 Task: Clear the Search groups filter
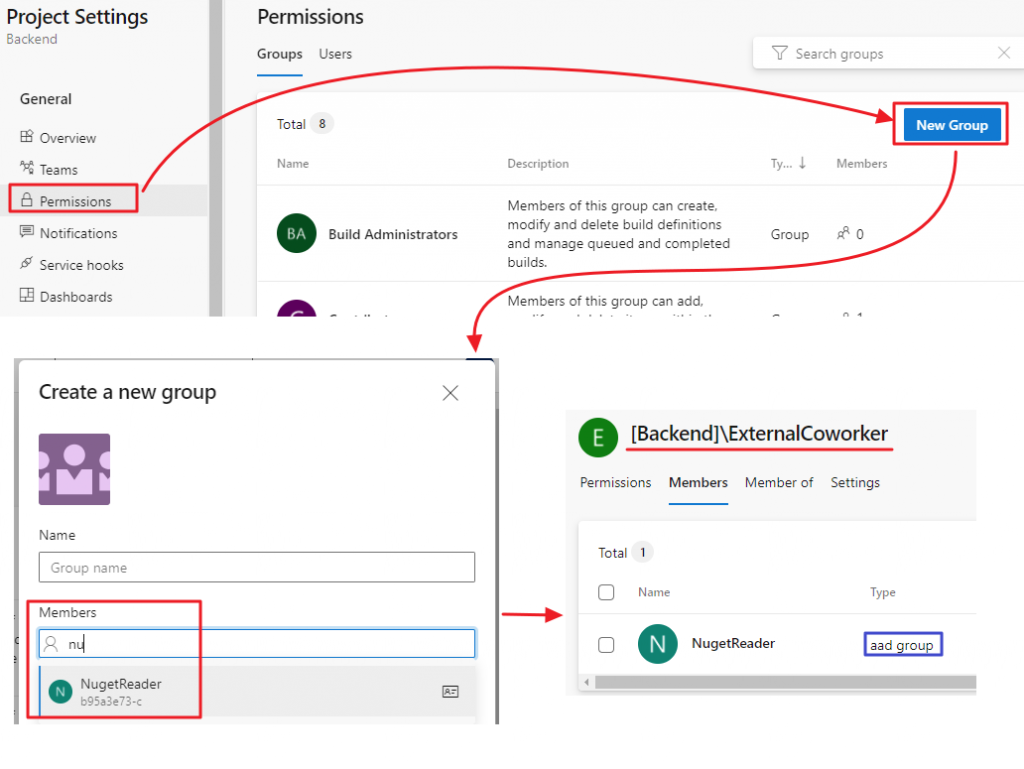point(1004,53)
